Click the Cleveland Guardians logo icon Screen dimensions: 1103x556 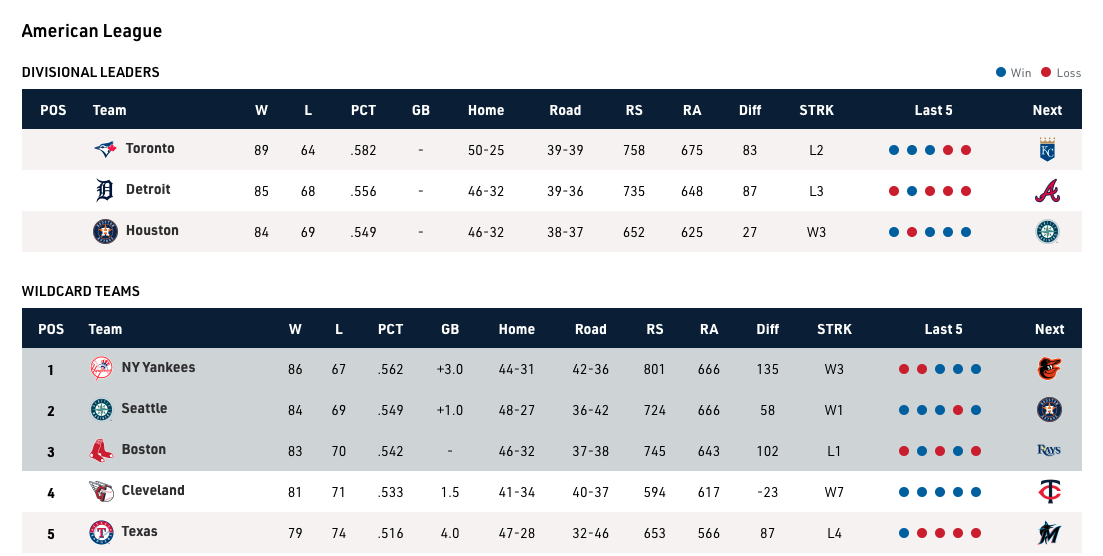(x=101, y=492)
